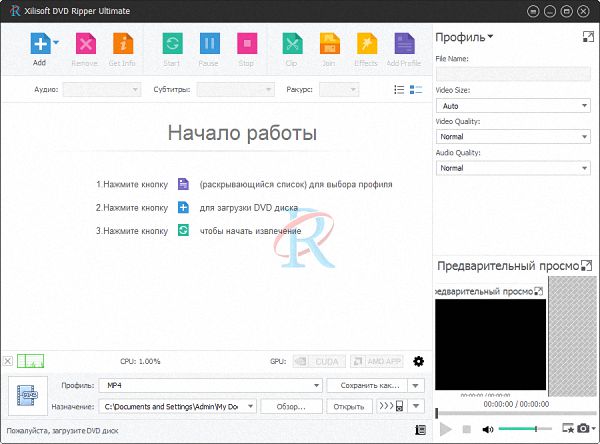Click the Открыть button
600x444 pixels.
click(x=348, y=406)
